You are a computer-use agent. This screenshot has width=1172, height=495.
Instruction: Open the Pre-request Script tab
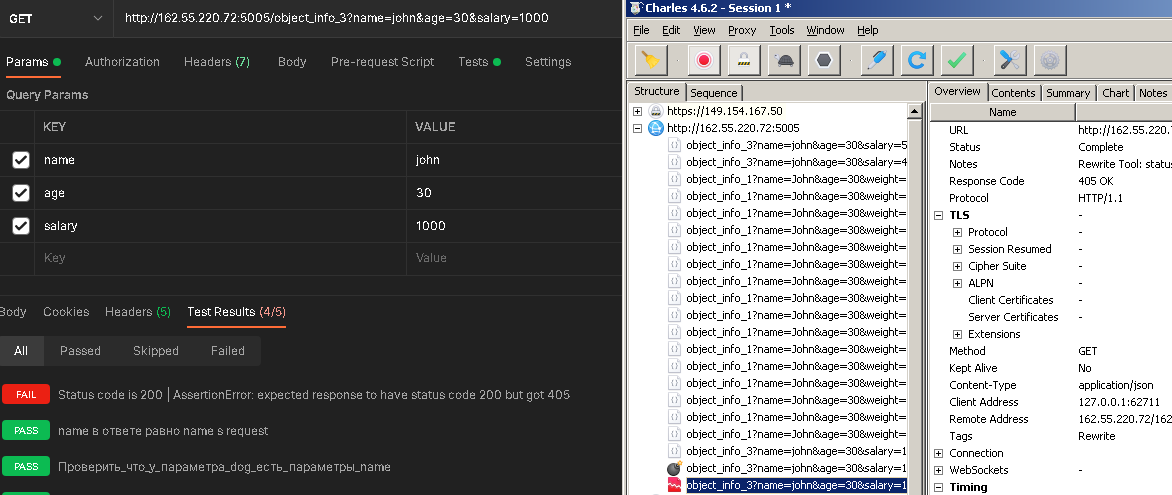tap(383, 62)
